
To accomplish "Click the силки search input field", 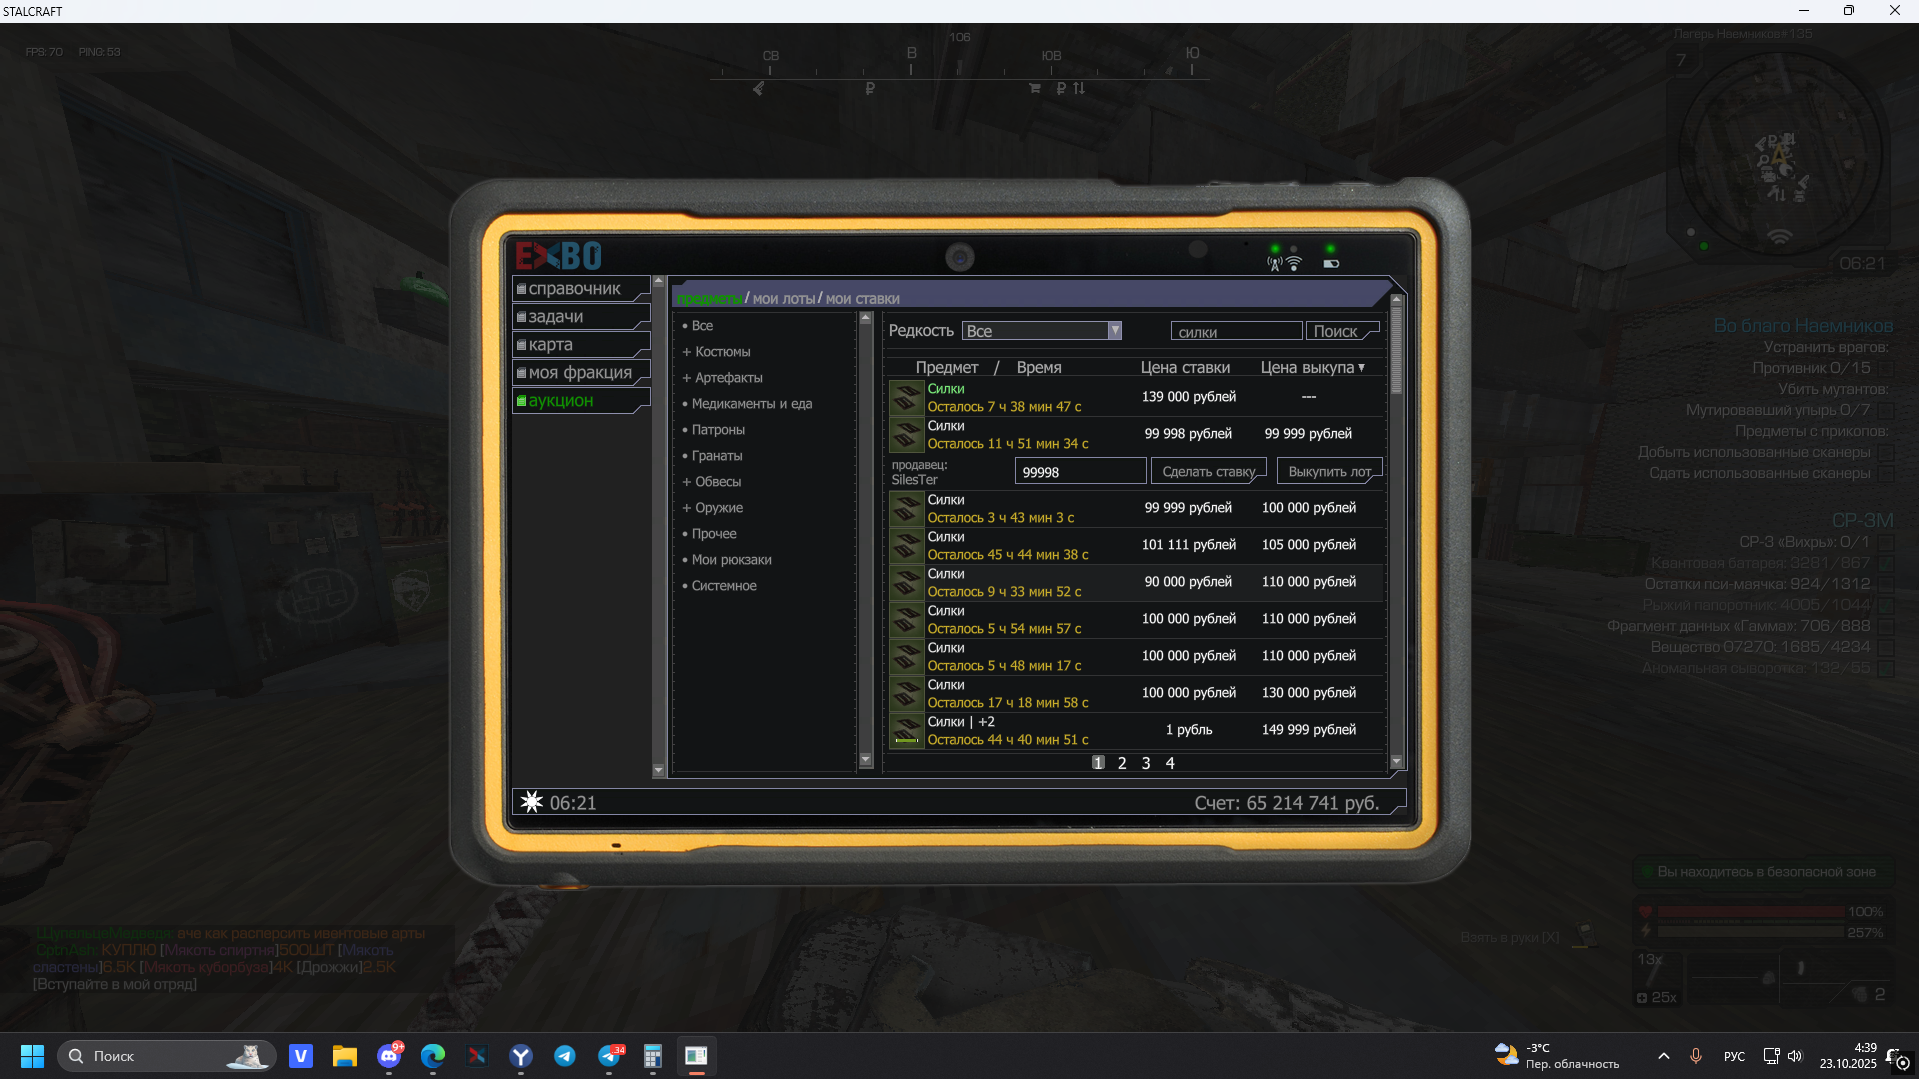I will pos(1236,332).
